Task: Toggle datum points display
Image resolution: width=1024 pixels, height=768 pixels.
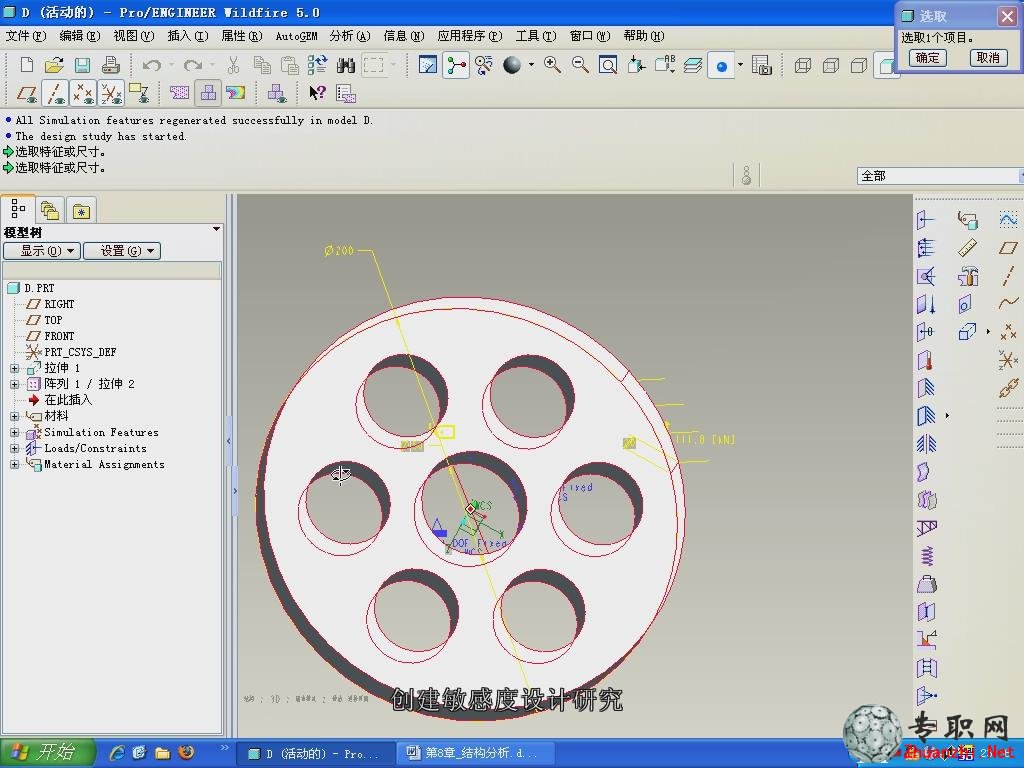Action: tap(83, 93)
